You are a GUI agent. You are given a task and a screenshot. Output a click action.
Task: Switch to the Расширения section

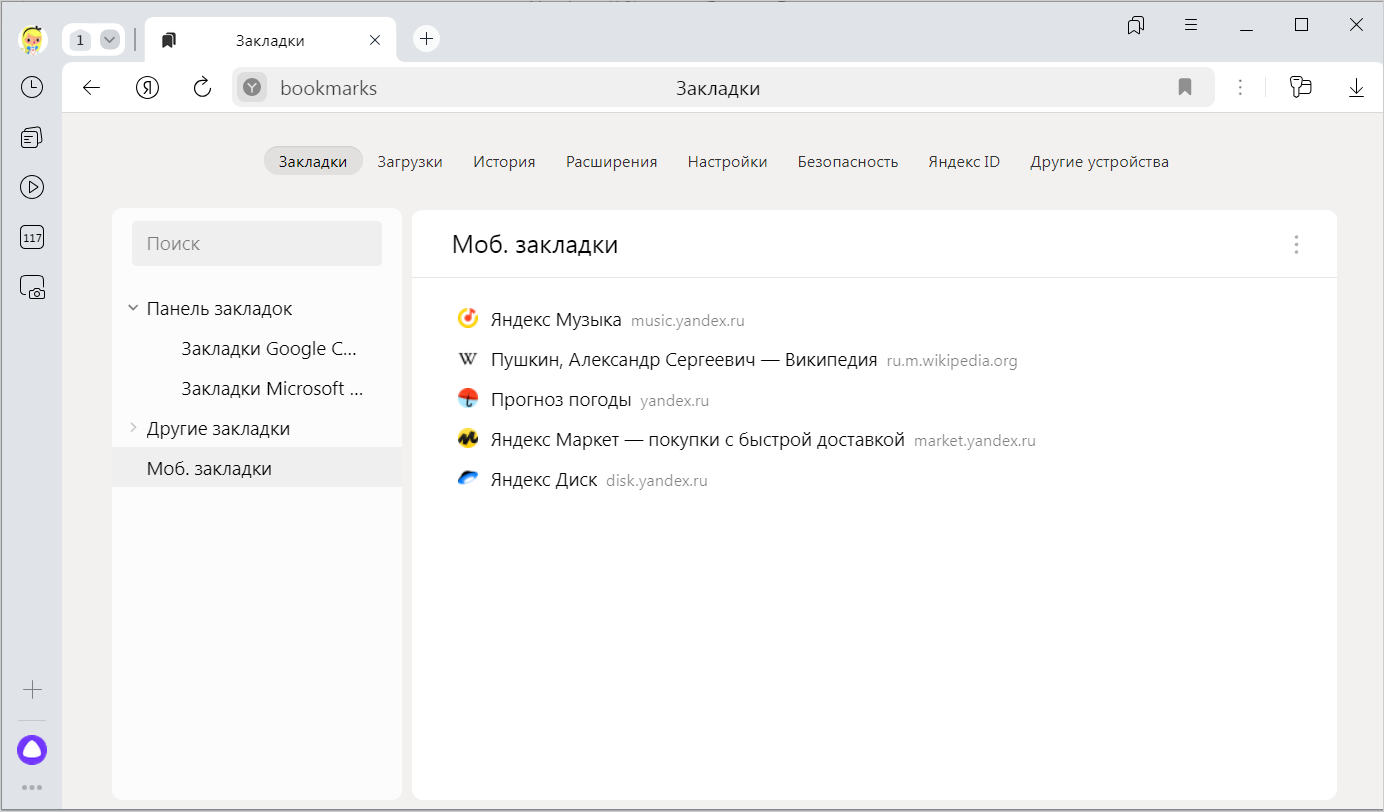611,161
